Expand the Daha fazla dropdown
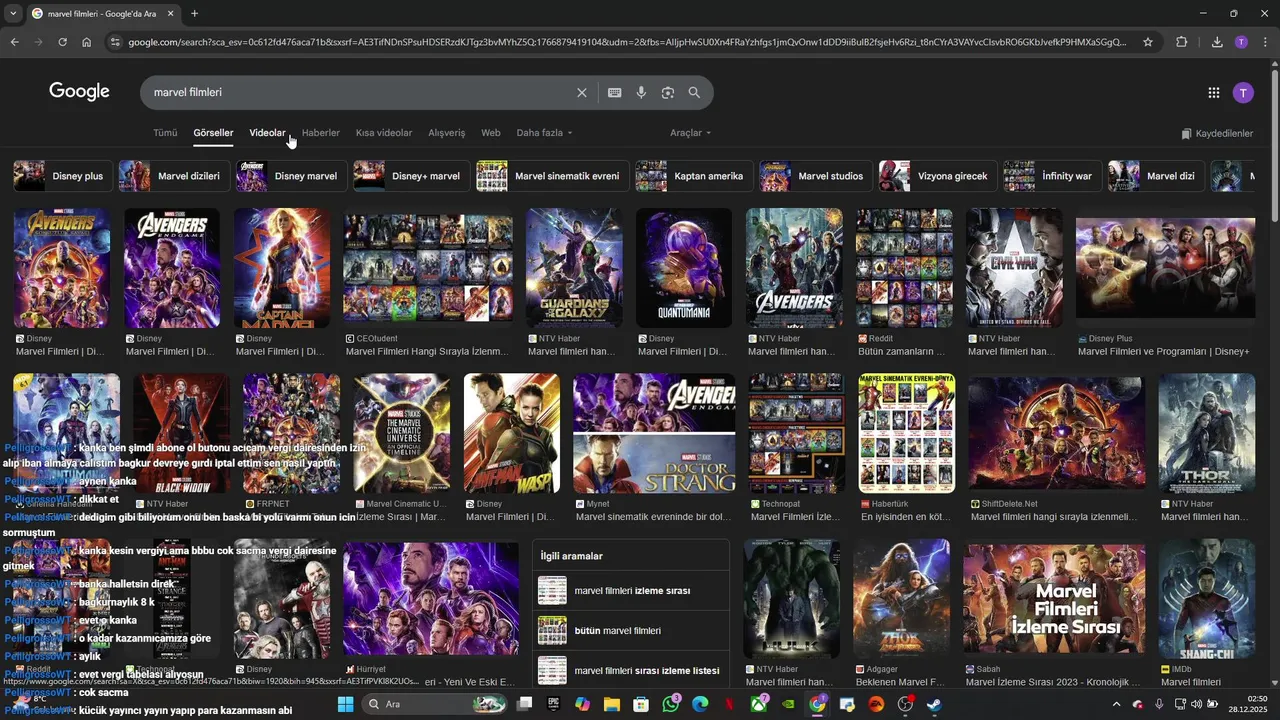This screenshot has height=720, width=1280. pyautogui.click(x=545, y=133)
